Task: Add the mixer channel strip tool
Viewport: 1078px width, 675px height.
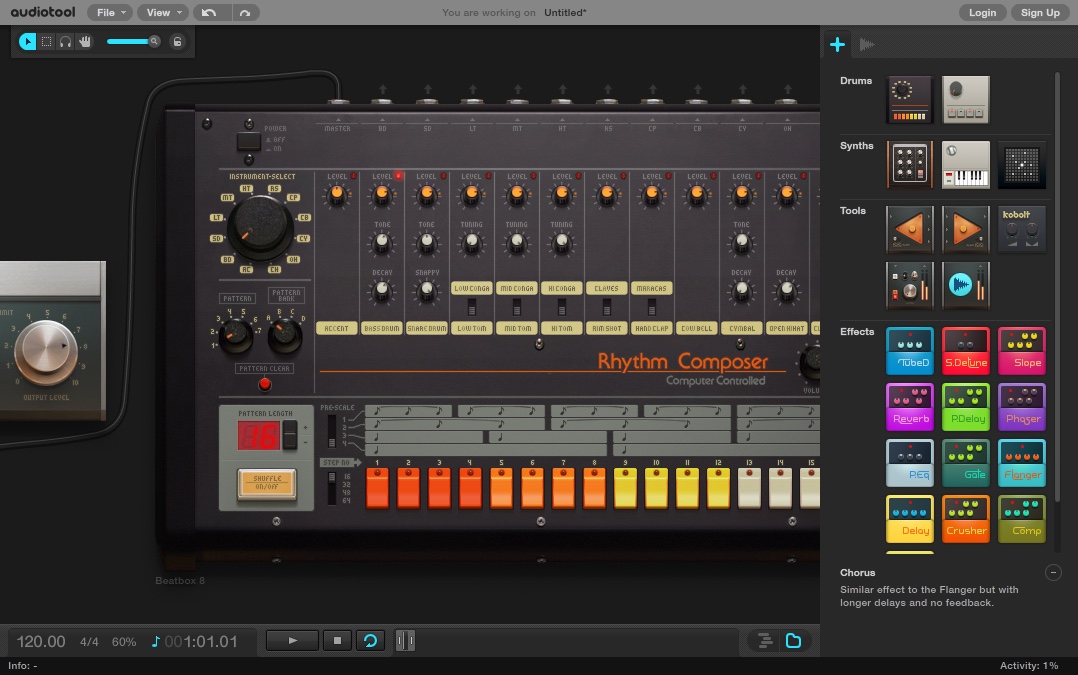Action: (910, 285)
